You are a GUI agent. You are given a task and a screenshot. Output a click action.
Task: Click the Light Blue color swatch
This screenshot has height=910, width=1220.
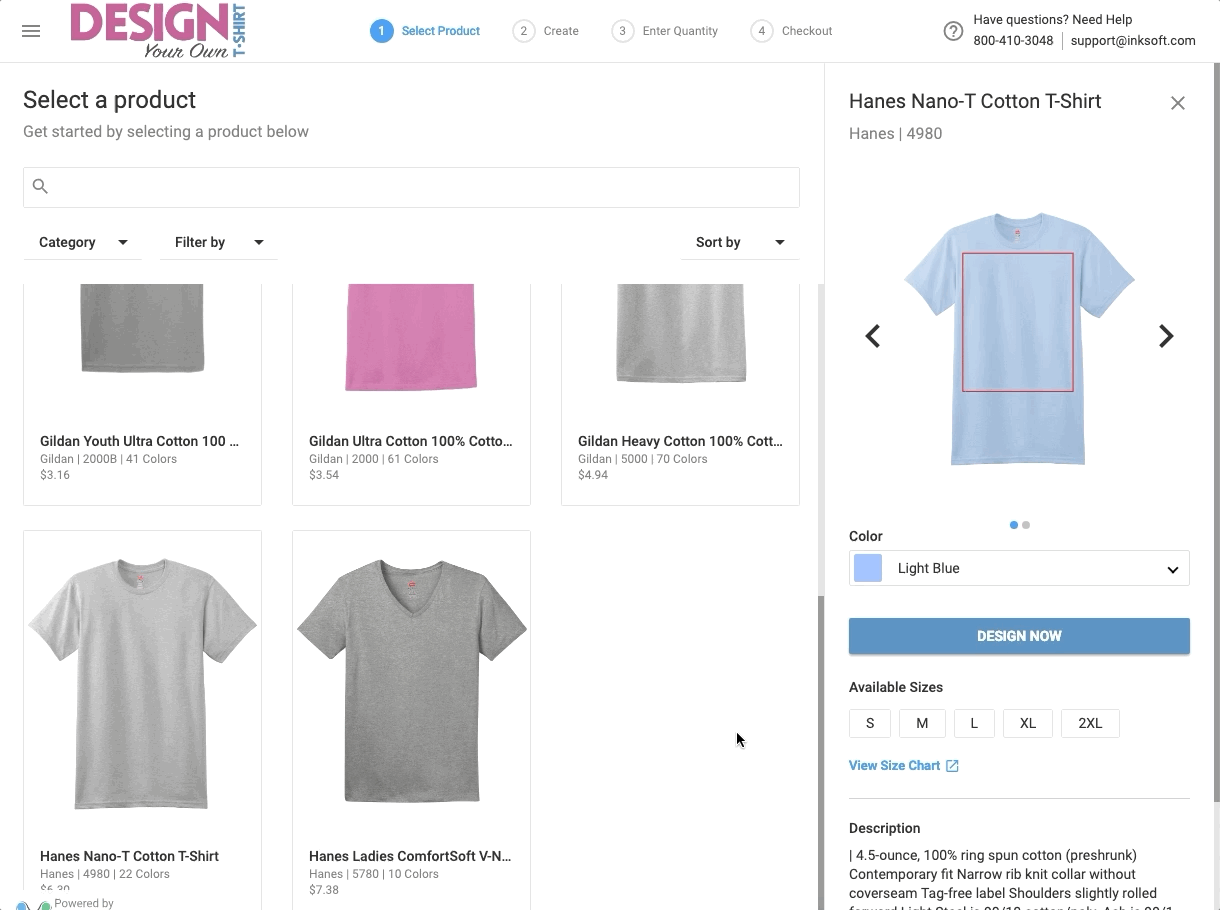point(866,568)
